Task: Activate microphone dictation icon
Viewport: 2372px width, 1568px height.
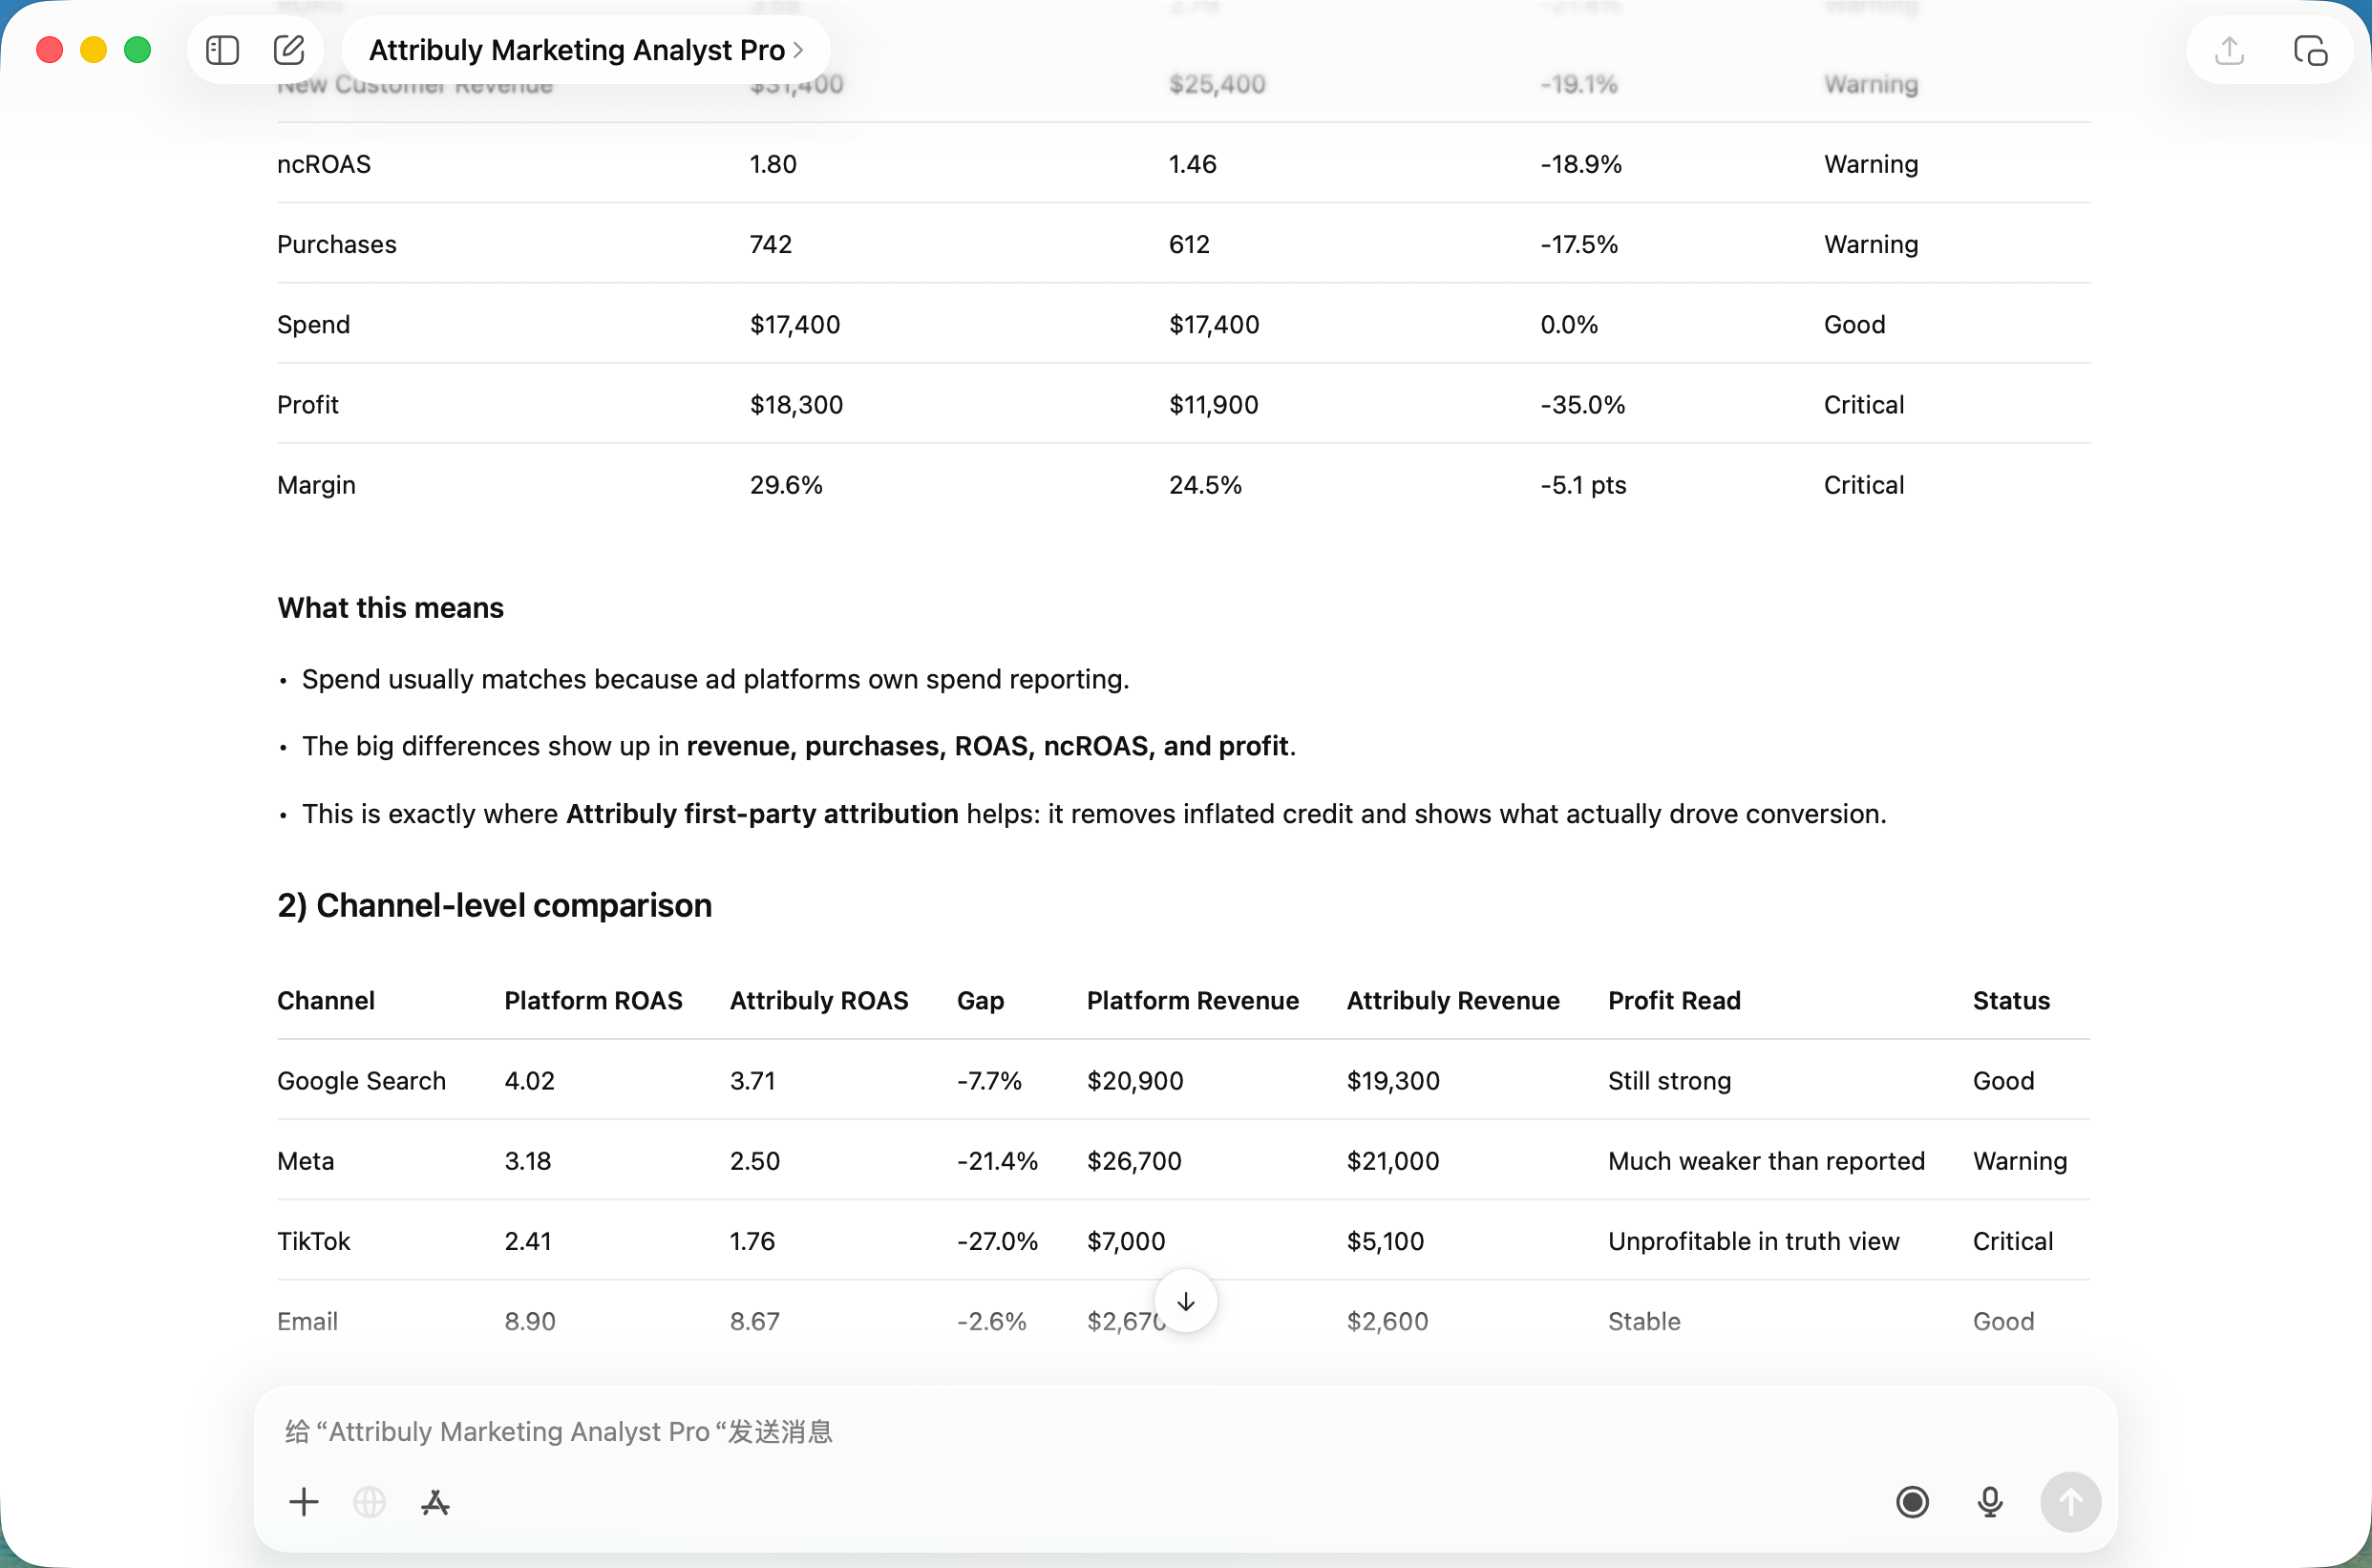Action: pos(1990,1502)
